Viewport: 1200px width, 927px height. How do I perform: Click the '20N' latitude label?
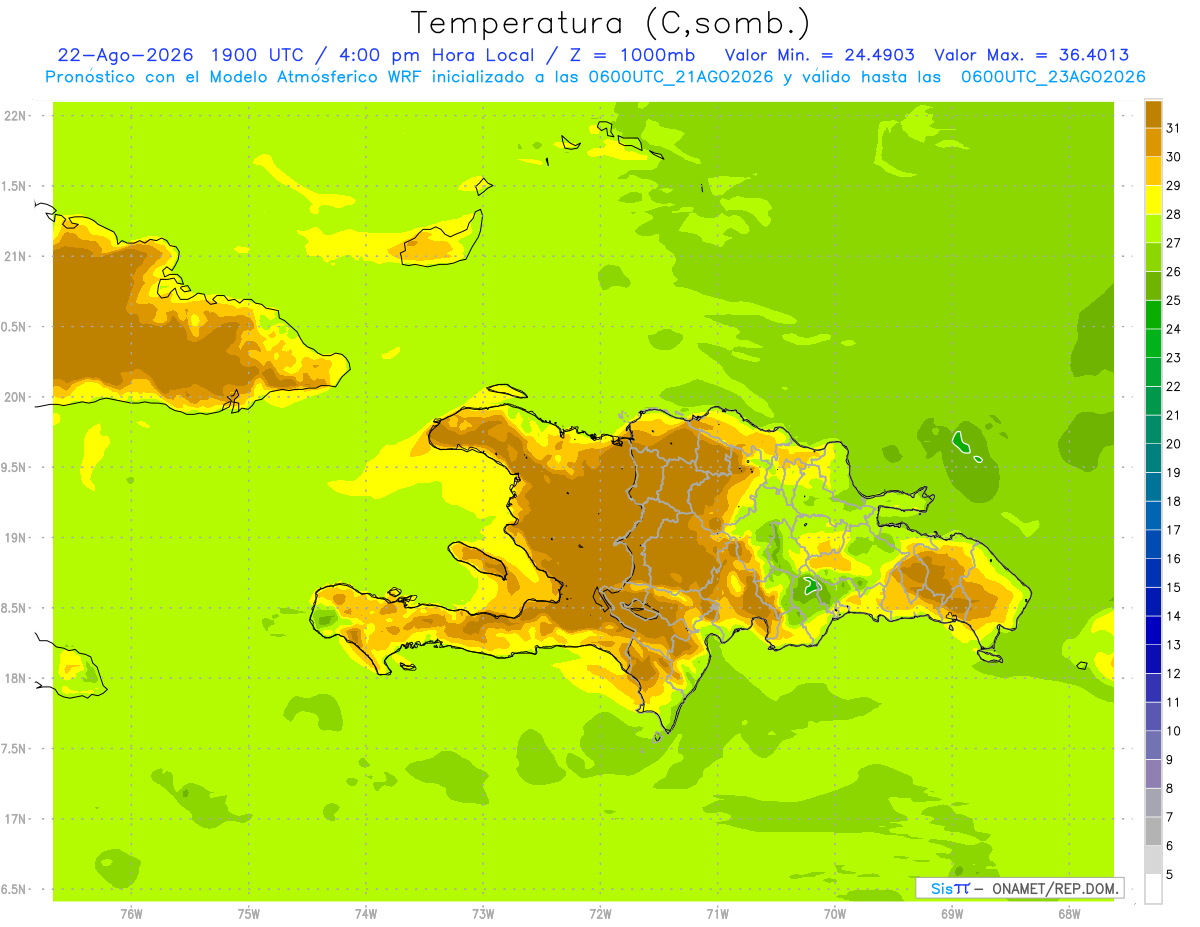pos(15,397)
